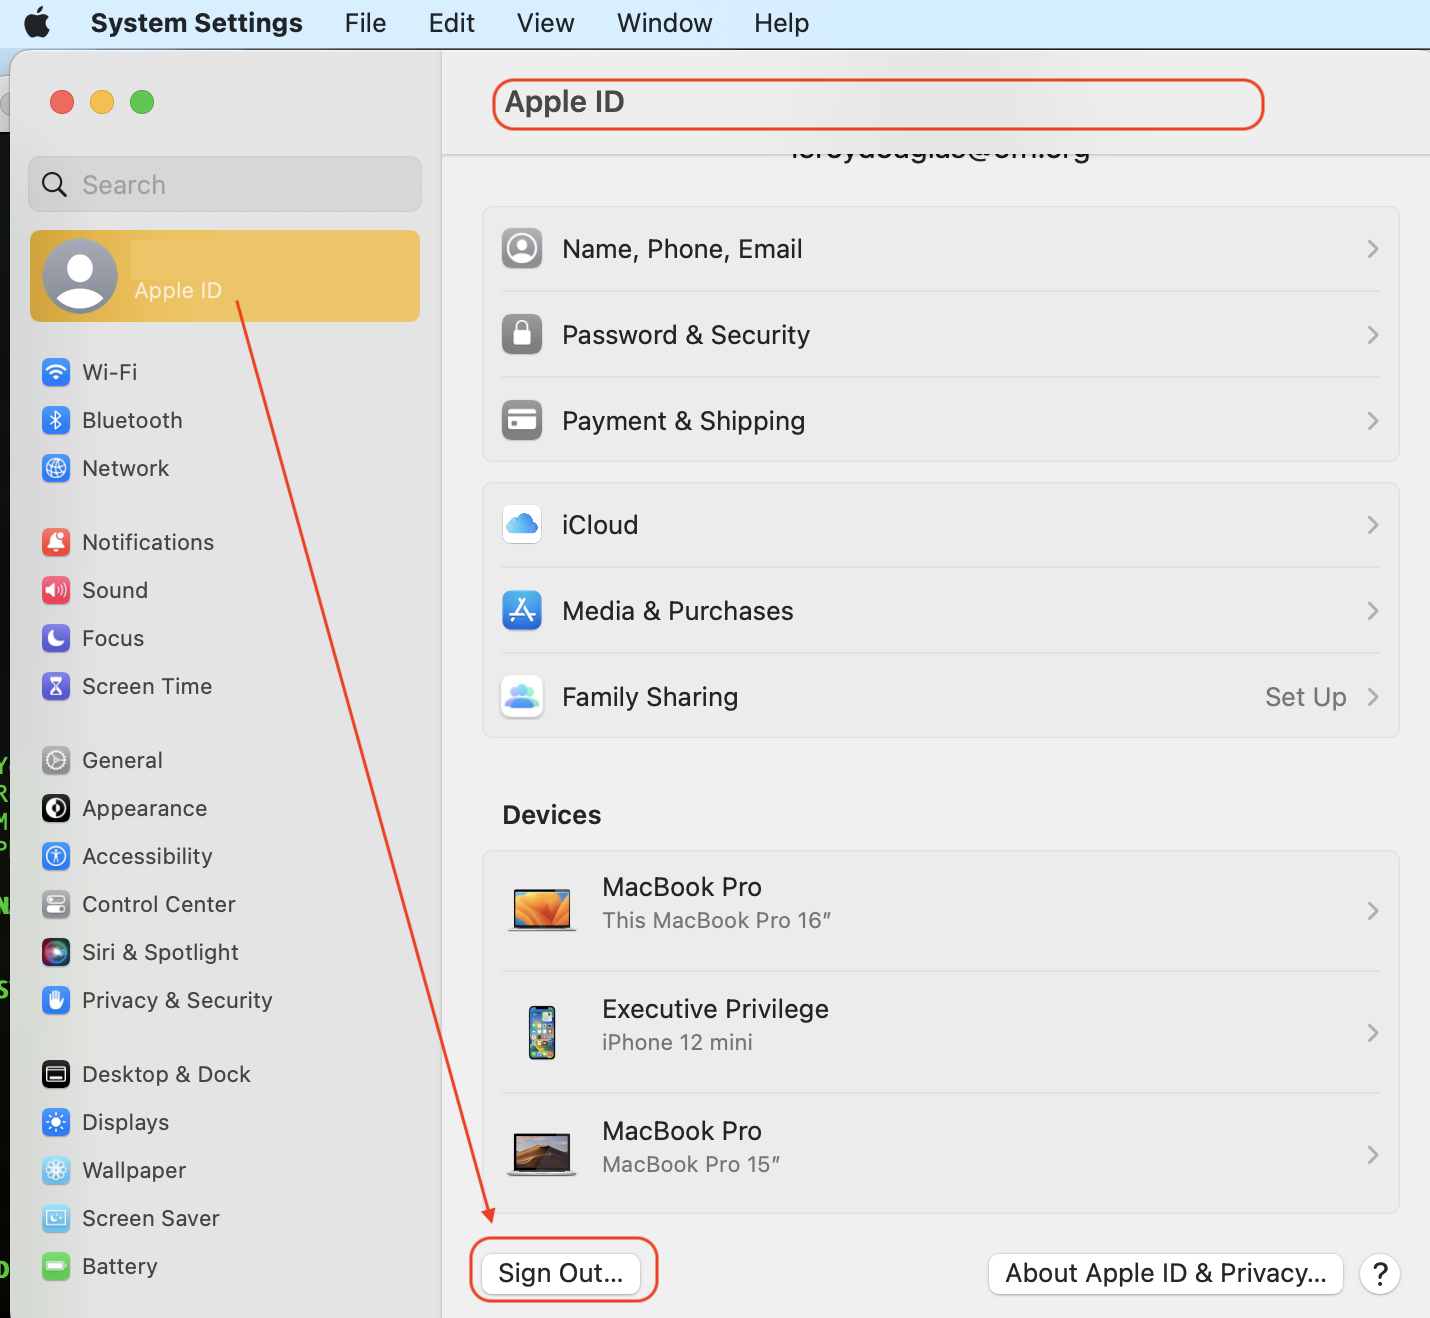Click the Privacy & Security hand icon
Viewport: 1430px width, 1318px height.
(x=56, y=1000)
